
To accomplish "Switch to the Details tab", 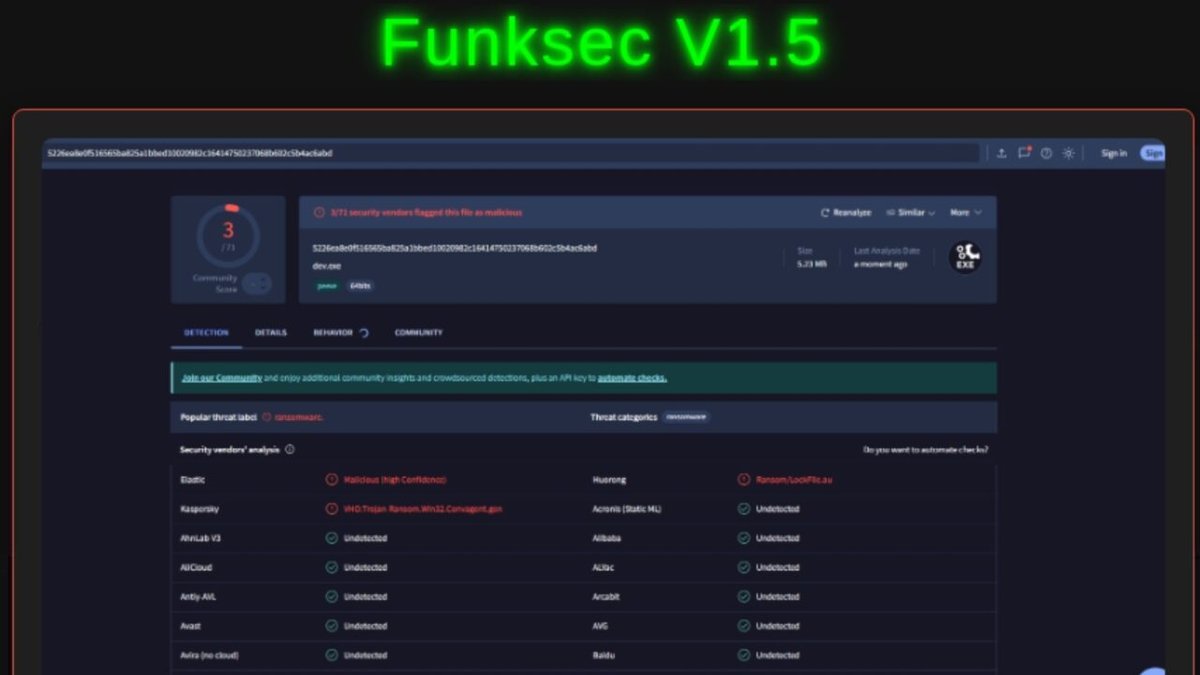I will pos(271,331).
